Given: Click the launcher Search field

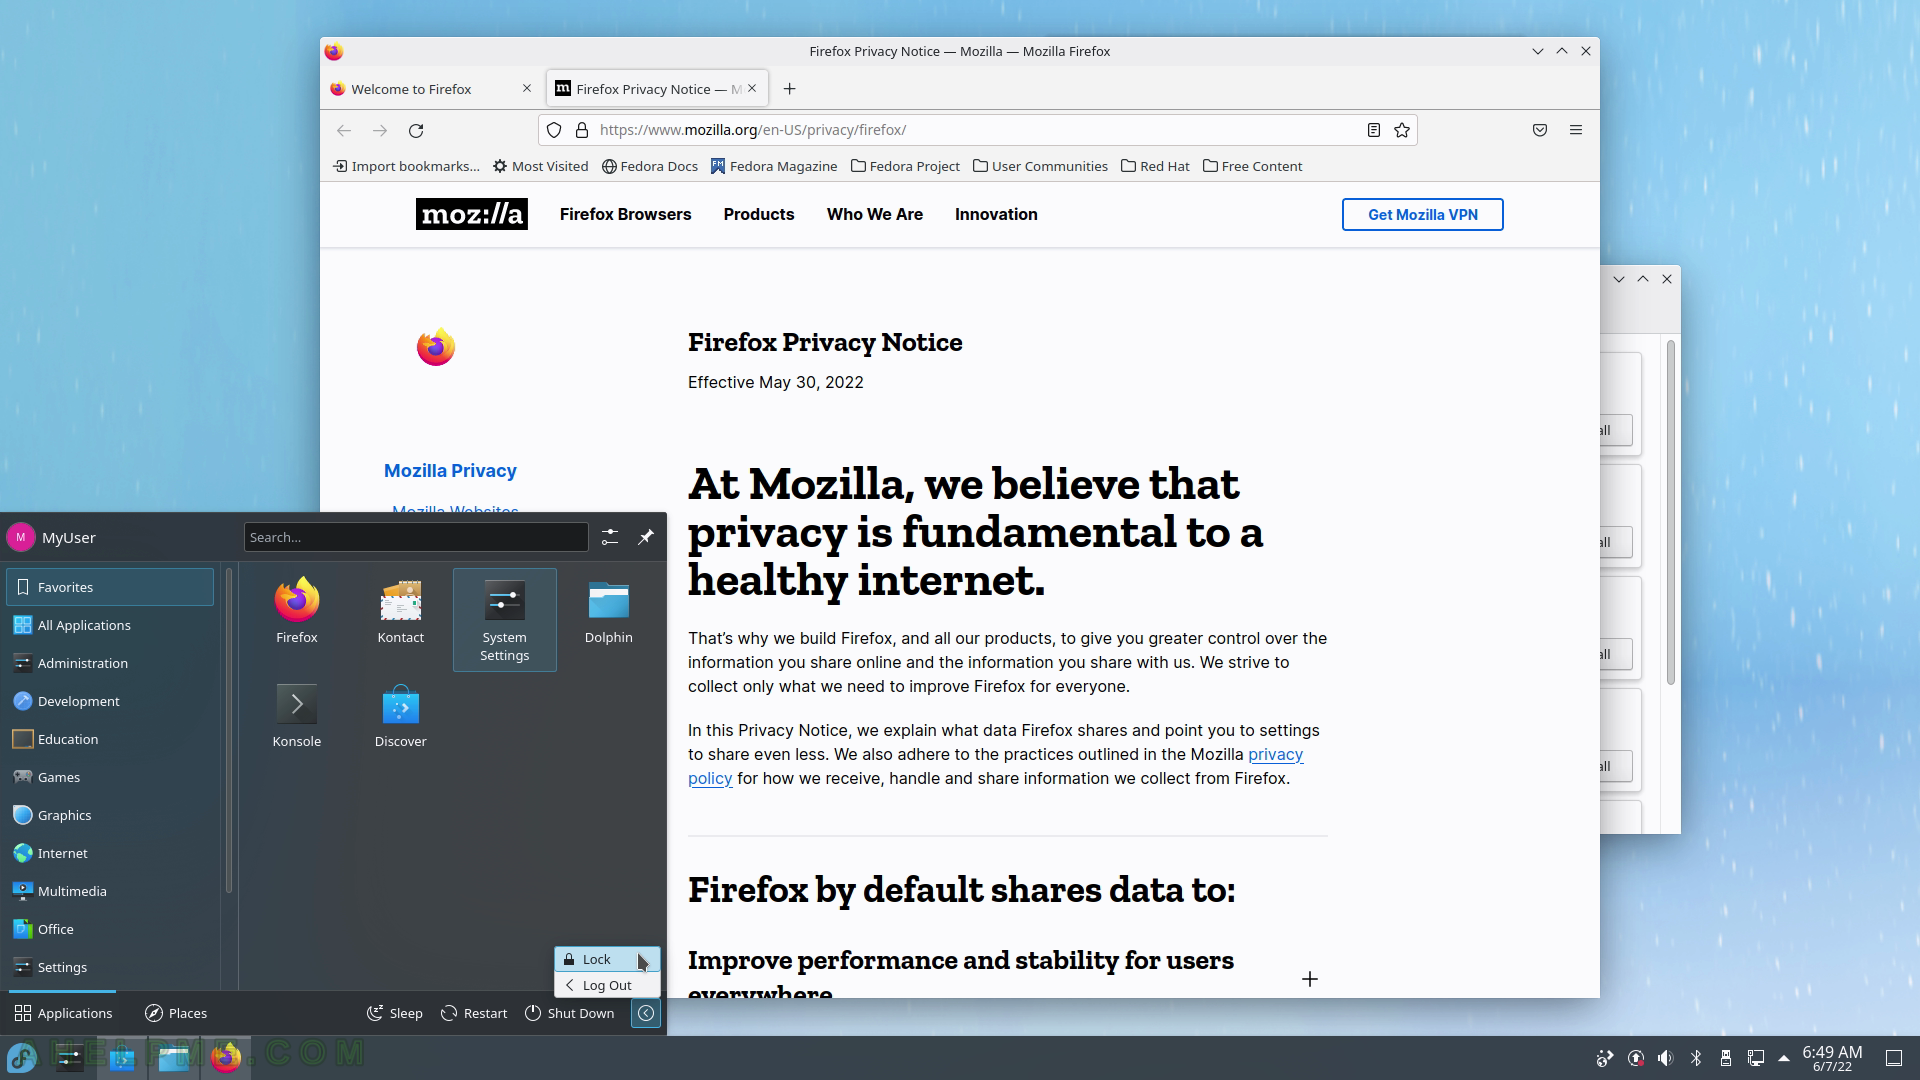Looking at the screenshot, I should coord(416,537).
